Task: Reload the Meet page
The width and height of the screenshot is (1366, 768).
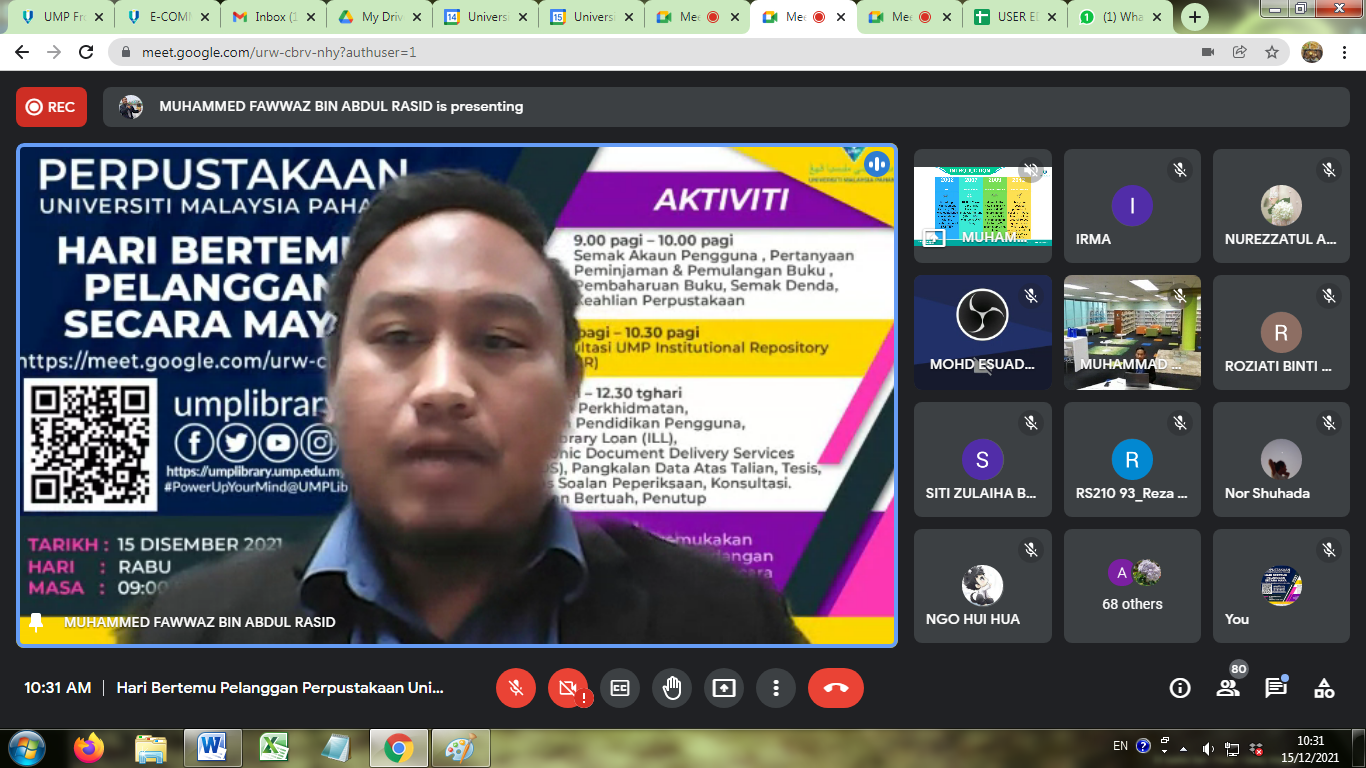Action: [x=86, y=52]
